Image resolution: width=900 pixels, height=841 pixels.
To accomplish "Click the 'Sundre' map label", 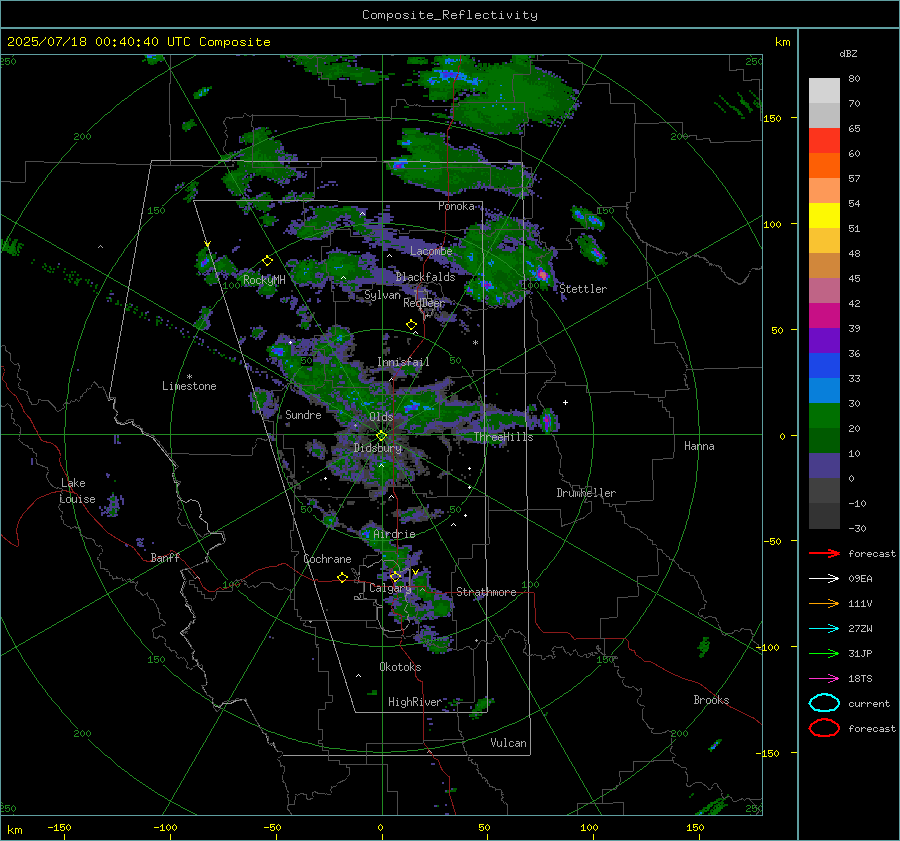I will [x=303, y=414].
